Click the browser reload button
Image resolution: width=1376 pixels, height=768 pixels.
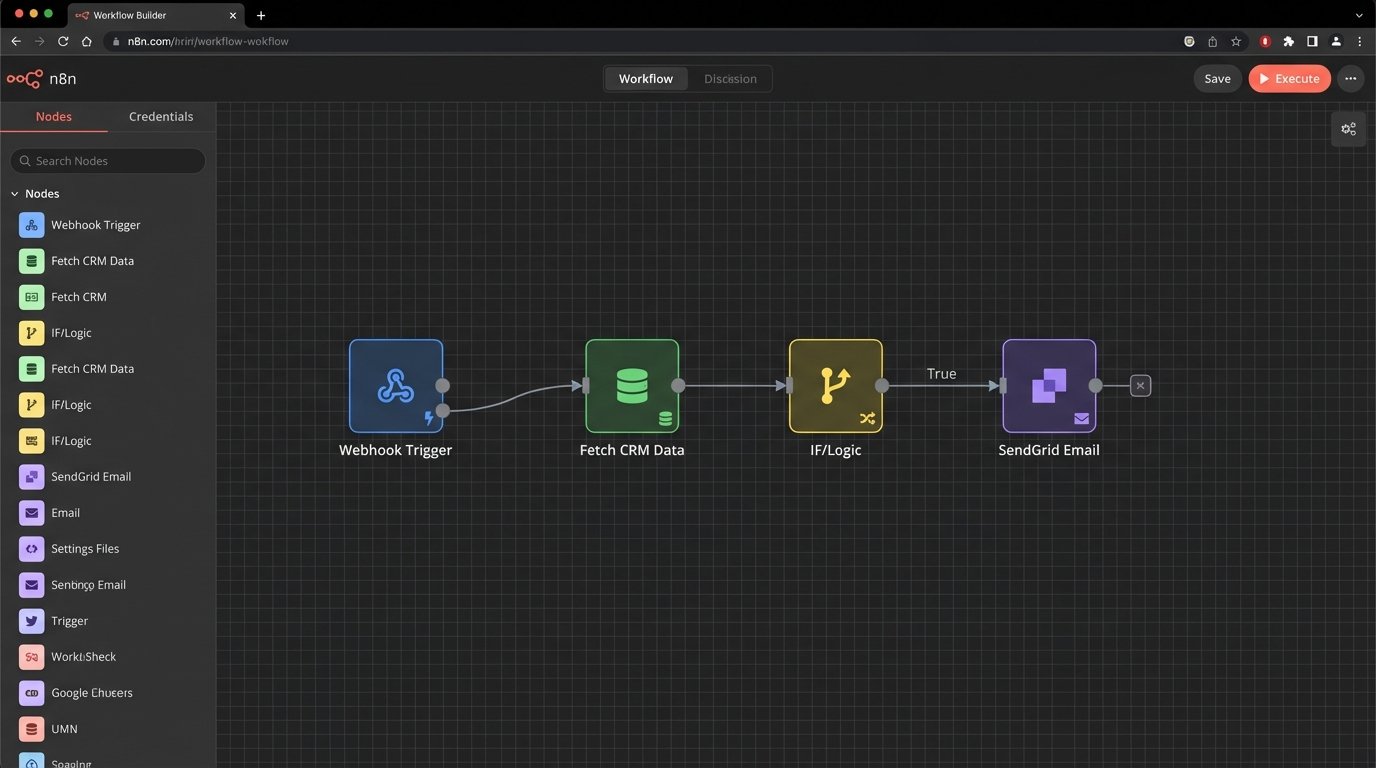(63, 42)
